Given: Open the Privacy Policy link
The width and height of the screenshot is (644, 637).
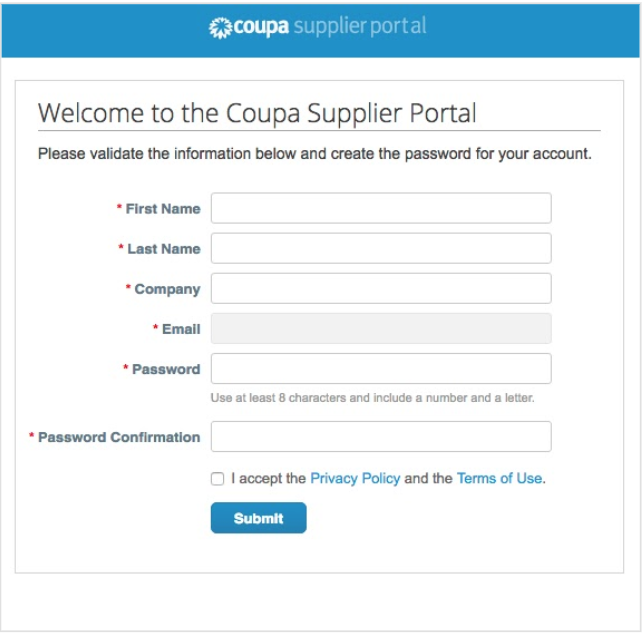Looking at the screenshot, I should (355, 479).
